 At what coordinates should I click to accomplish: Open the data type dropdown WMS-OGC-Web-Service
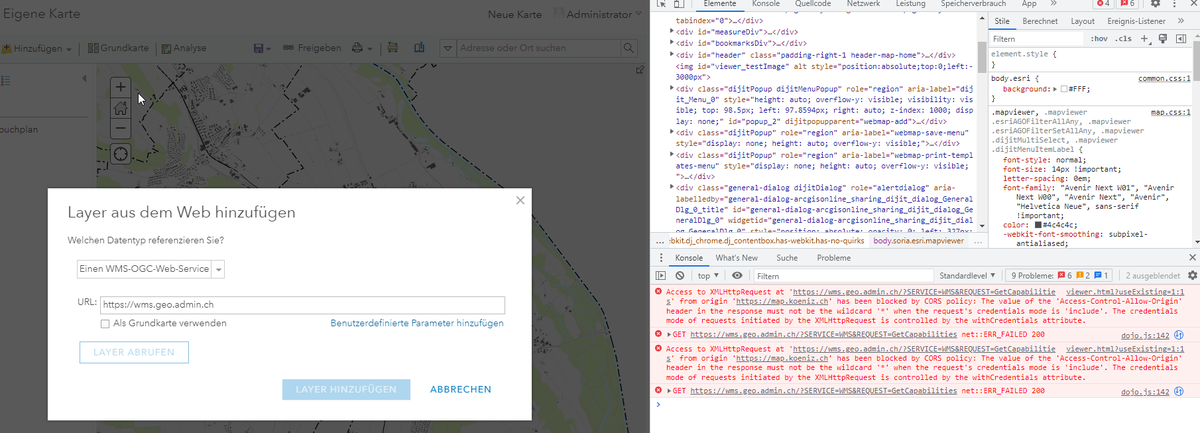[151, 268]
